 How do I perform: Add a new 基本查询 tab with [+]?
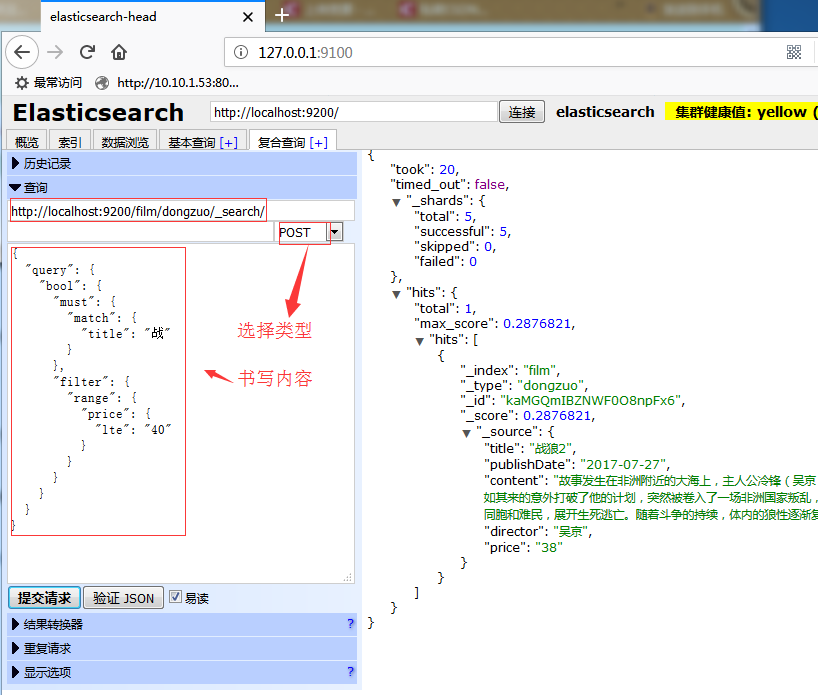(228, 142)
